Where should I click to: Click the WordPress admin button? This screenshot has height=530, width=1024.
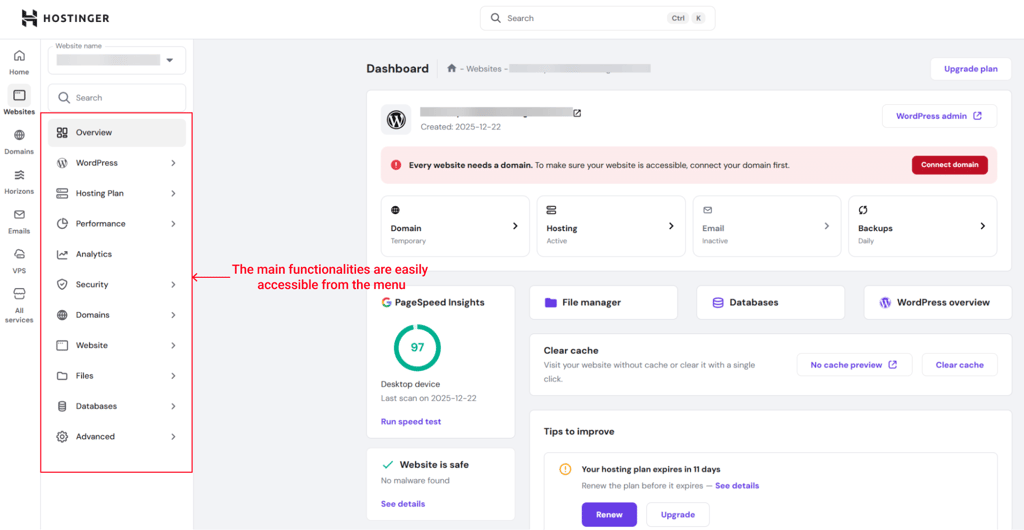tap(939, 116)
